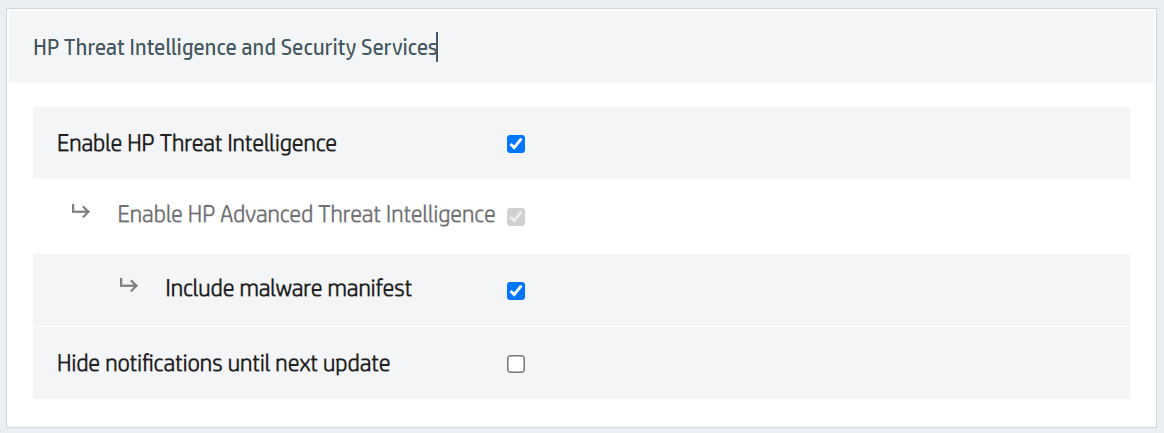This screenshot has width=1164, height=433.
Task: Click the "Hide notifications until next update" label
Action: [x=223, y=363]
